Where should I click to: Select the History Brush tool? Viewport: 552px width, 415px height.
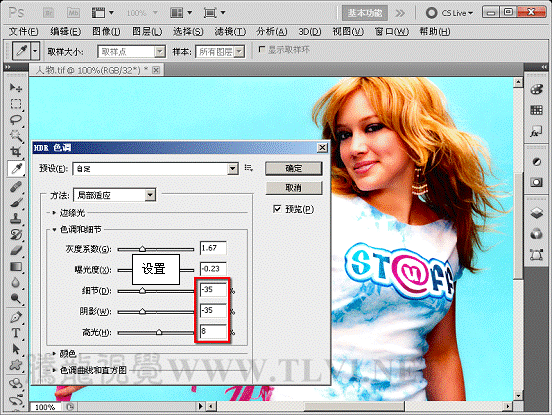[x=15, y=234]
